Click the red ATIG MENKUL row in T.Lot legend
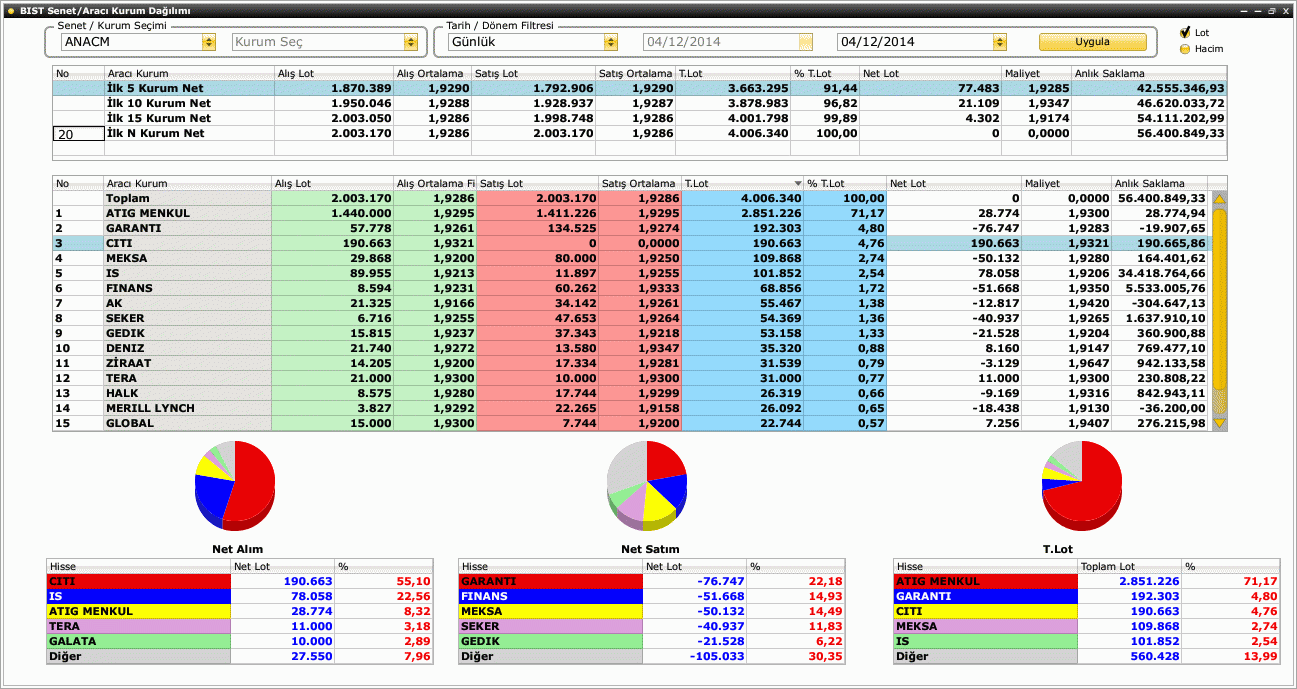1297x689 pixels. tap(1087, 581)
